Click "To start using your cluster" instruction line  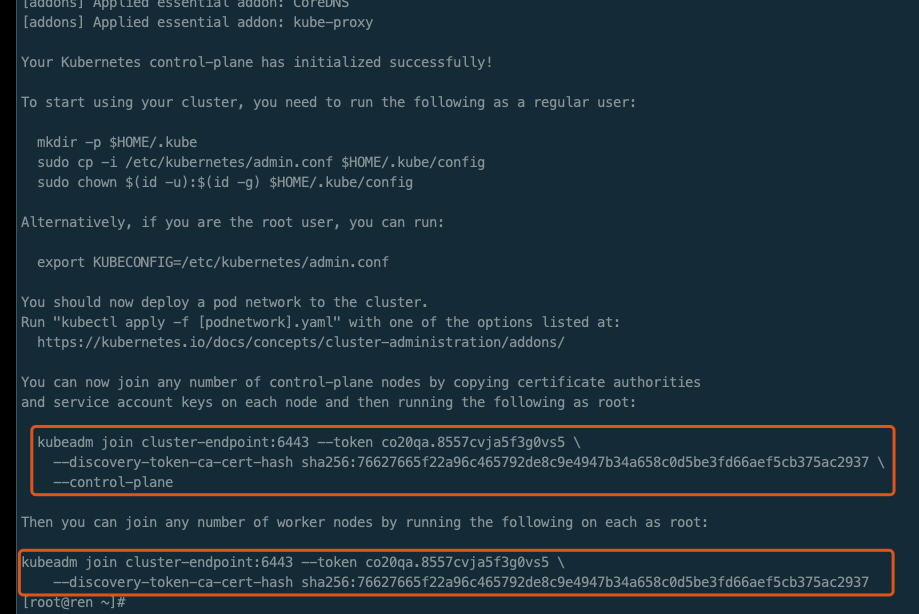click(328, 103)
